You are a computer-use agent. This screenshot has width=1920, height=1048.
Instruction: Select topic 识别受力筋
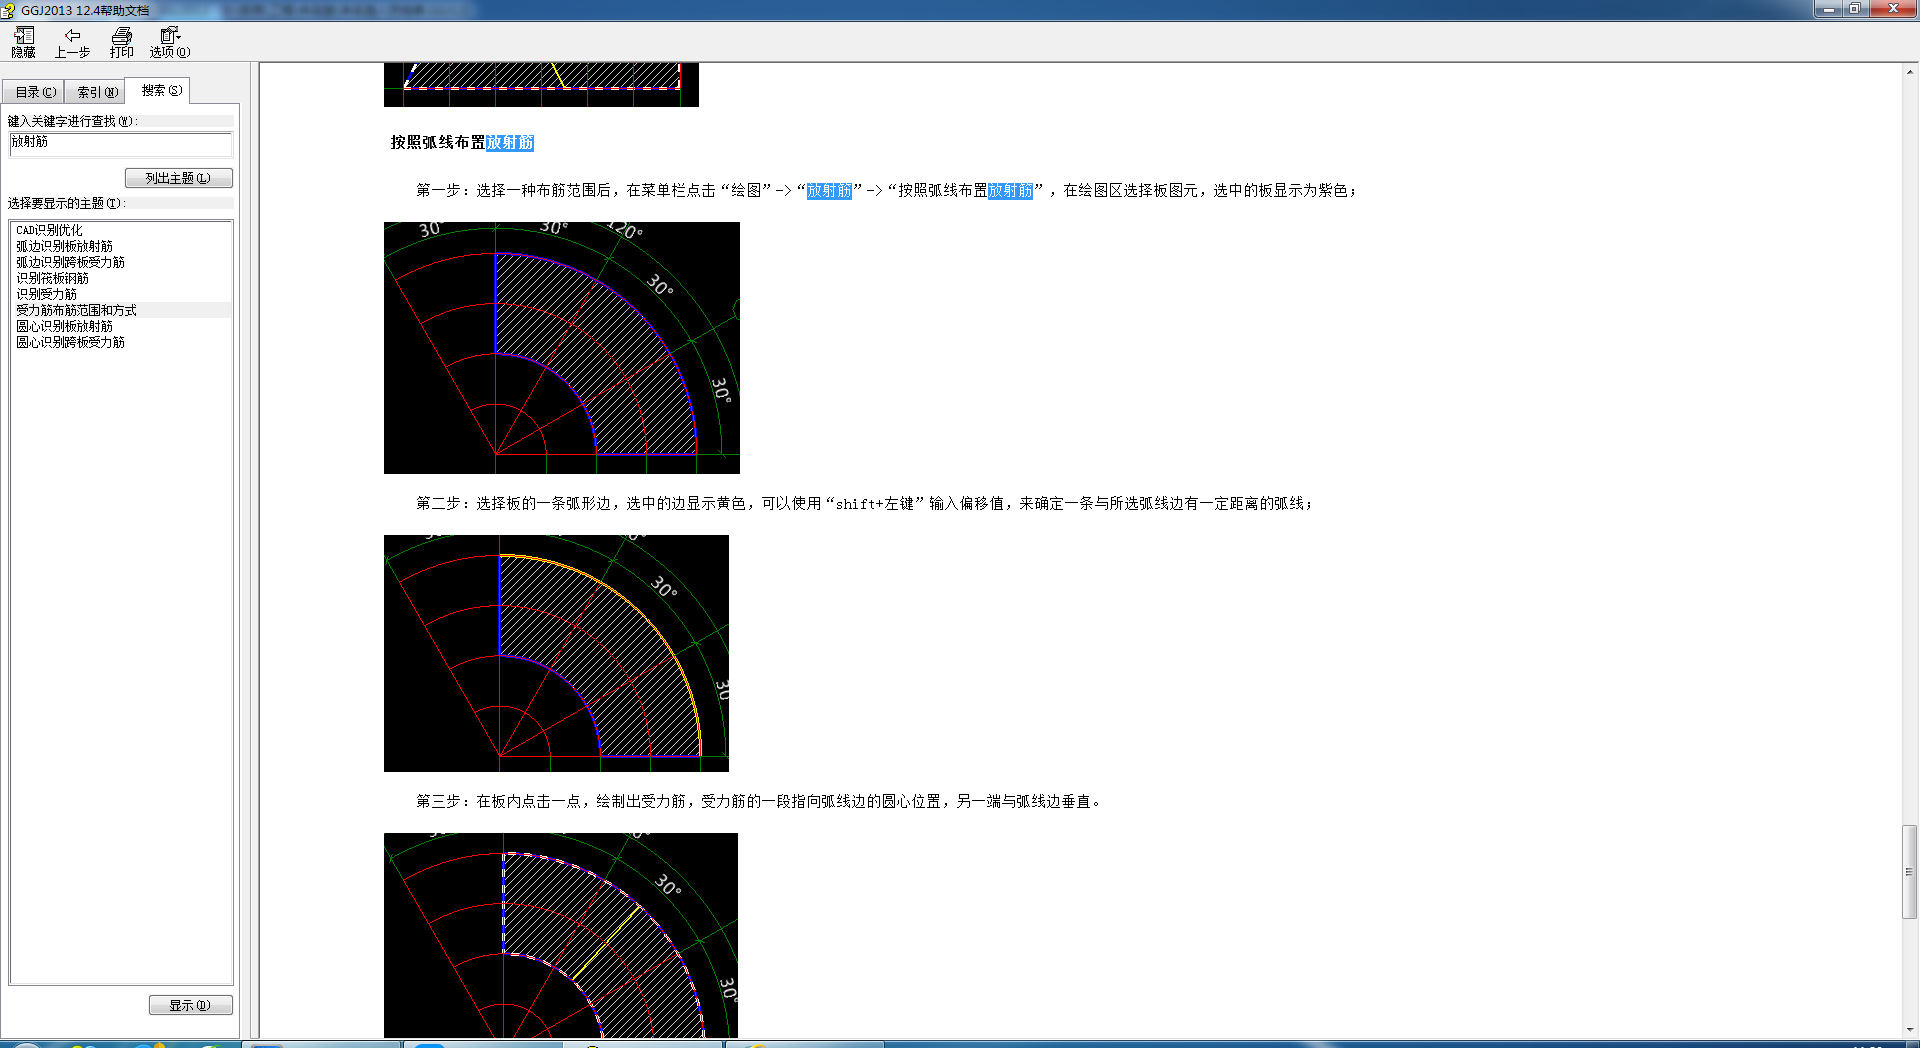pyautogui.click(x=47, y=294)
